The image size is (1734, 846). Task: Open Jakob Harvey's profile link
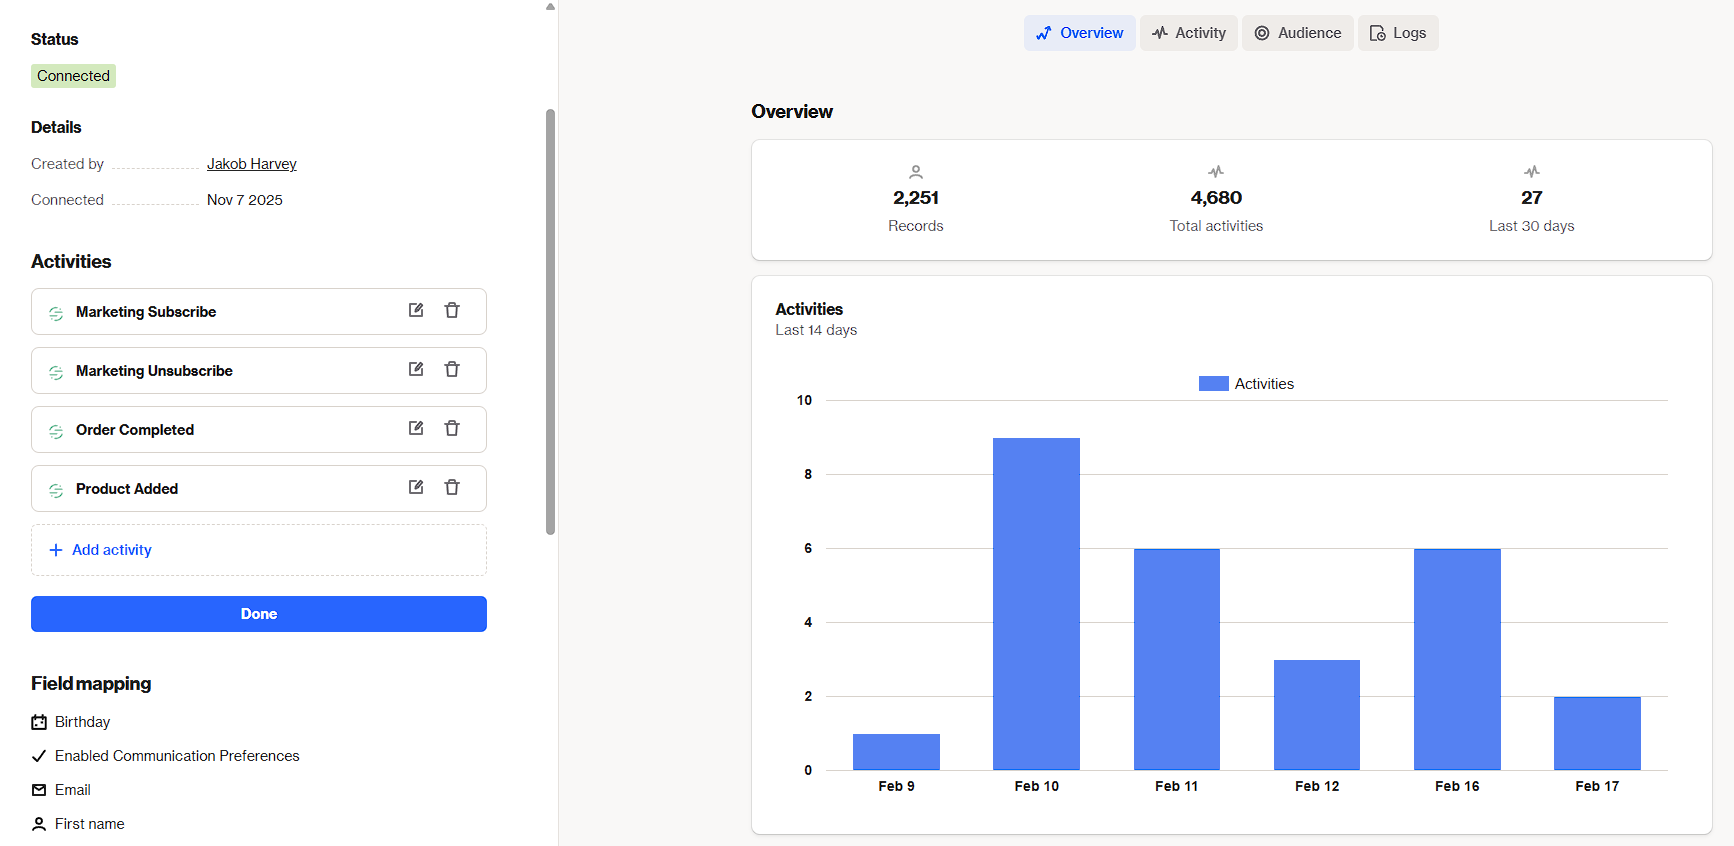(251, 164)
